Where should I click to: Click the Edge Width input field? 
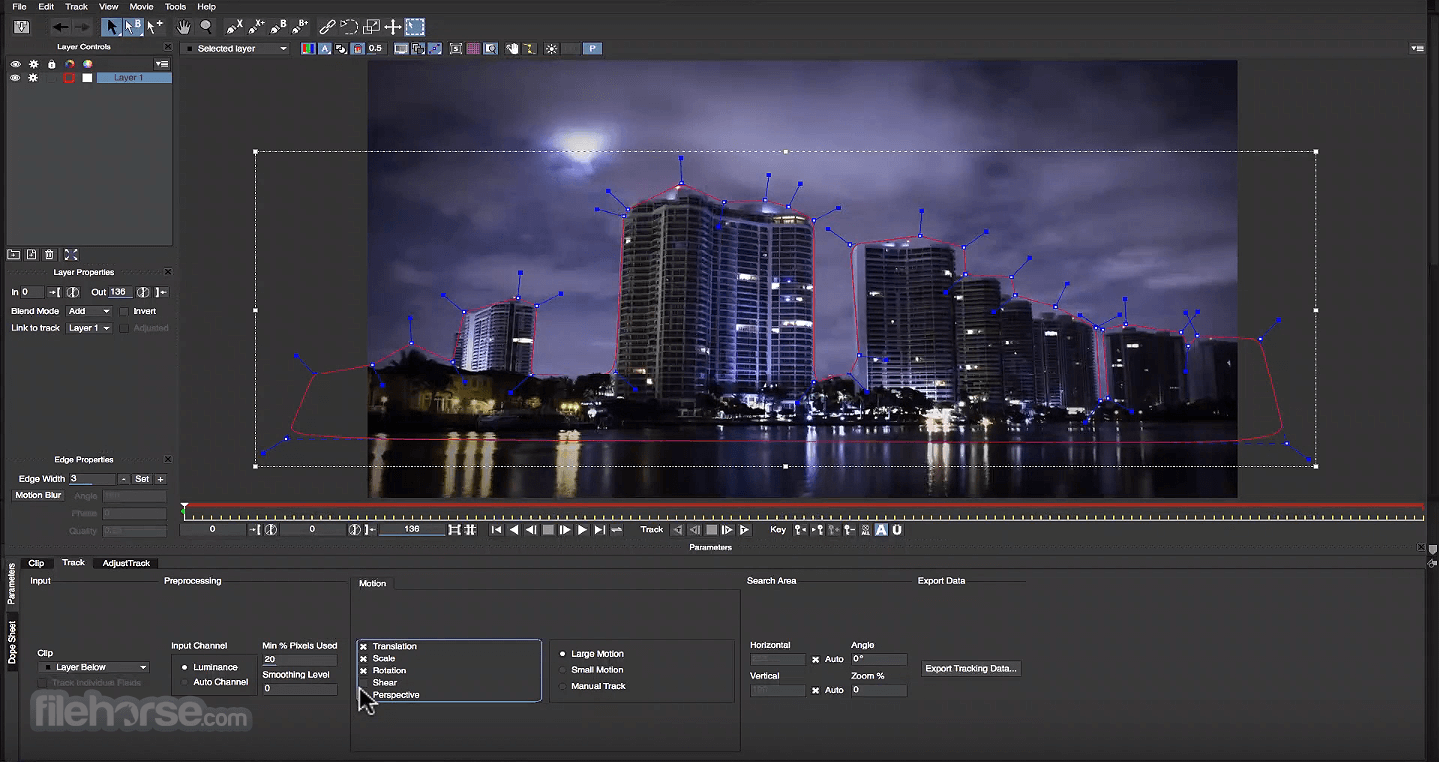coord(92,479)
